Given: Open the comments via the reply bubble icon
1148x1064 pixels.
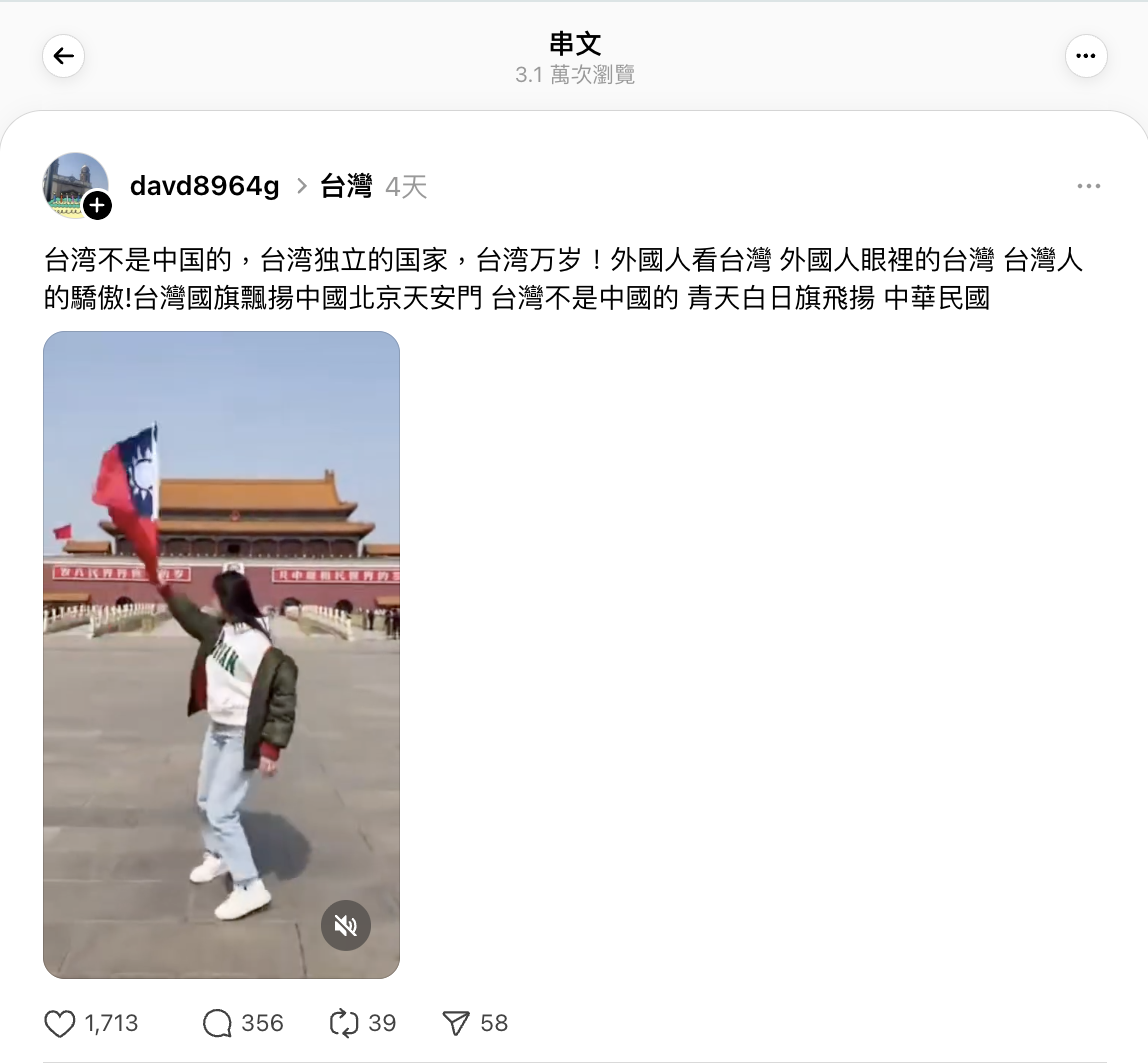Looking at the screenshot, I should tap(217, 1023).
